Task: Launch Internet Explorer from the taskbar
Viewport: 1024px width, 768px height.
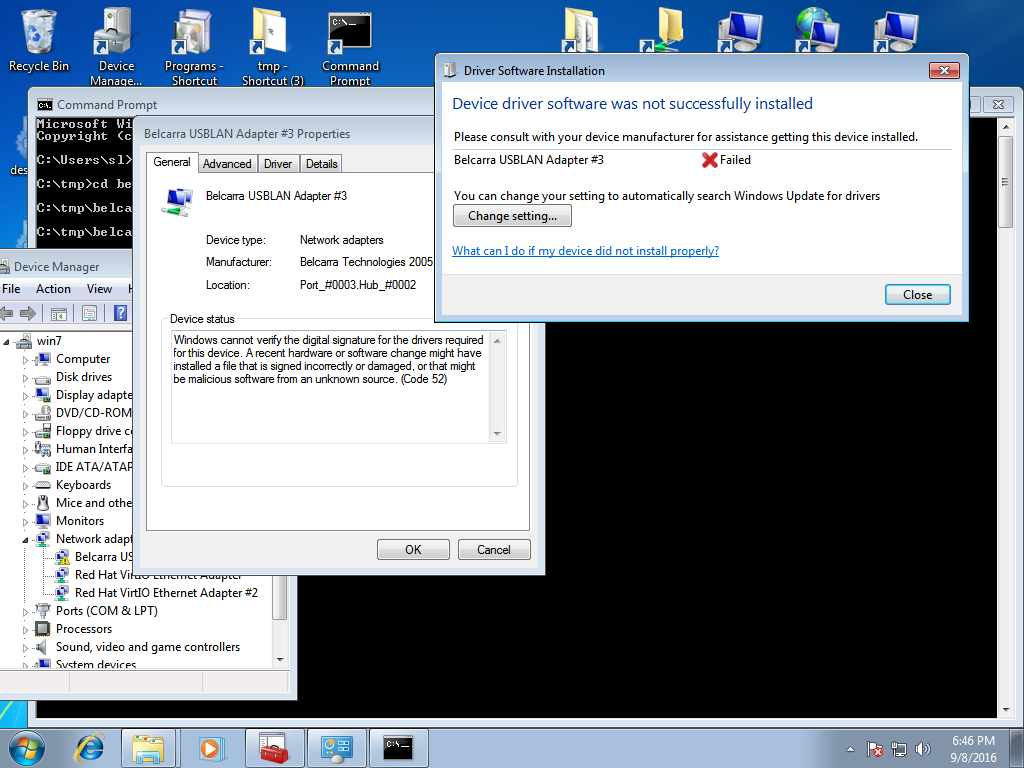Action: 89,748
